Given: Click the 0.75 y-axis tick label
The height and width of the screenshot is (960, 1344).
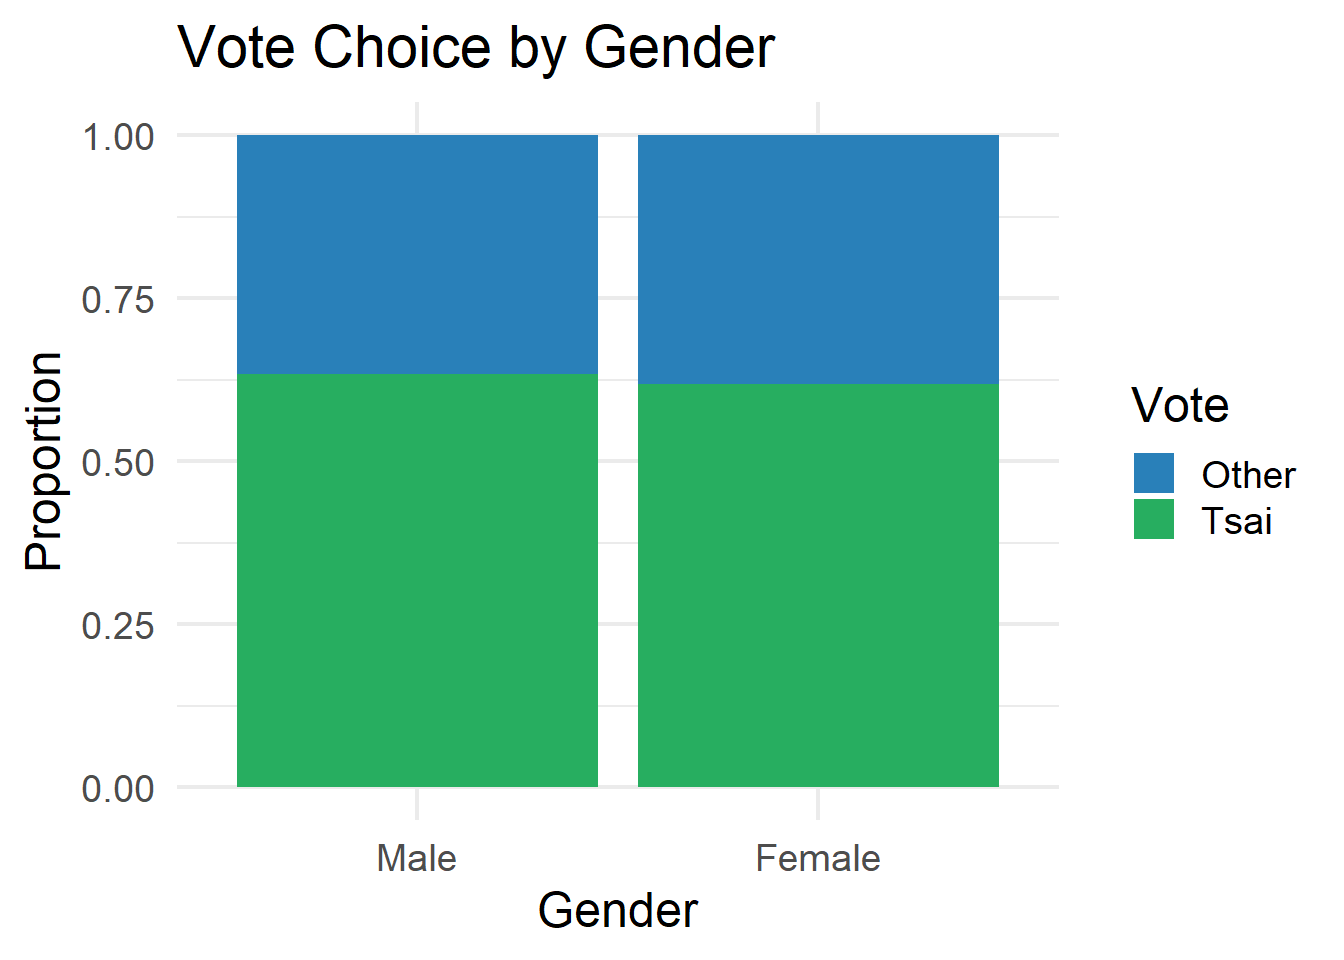Looking at the screenshot, I should pyautogui.click(x=118, y=299).
